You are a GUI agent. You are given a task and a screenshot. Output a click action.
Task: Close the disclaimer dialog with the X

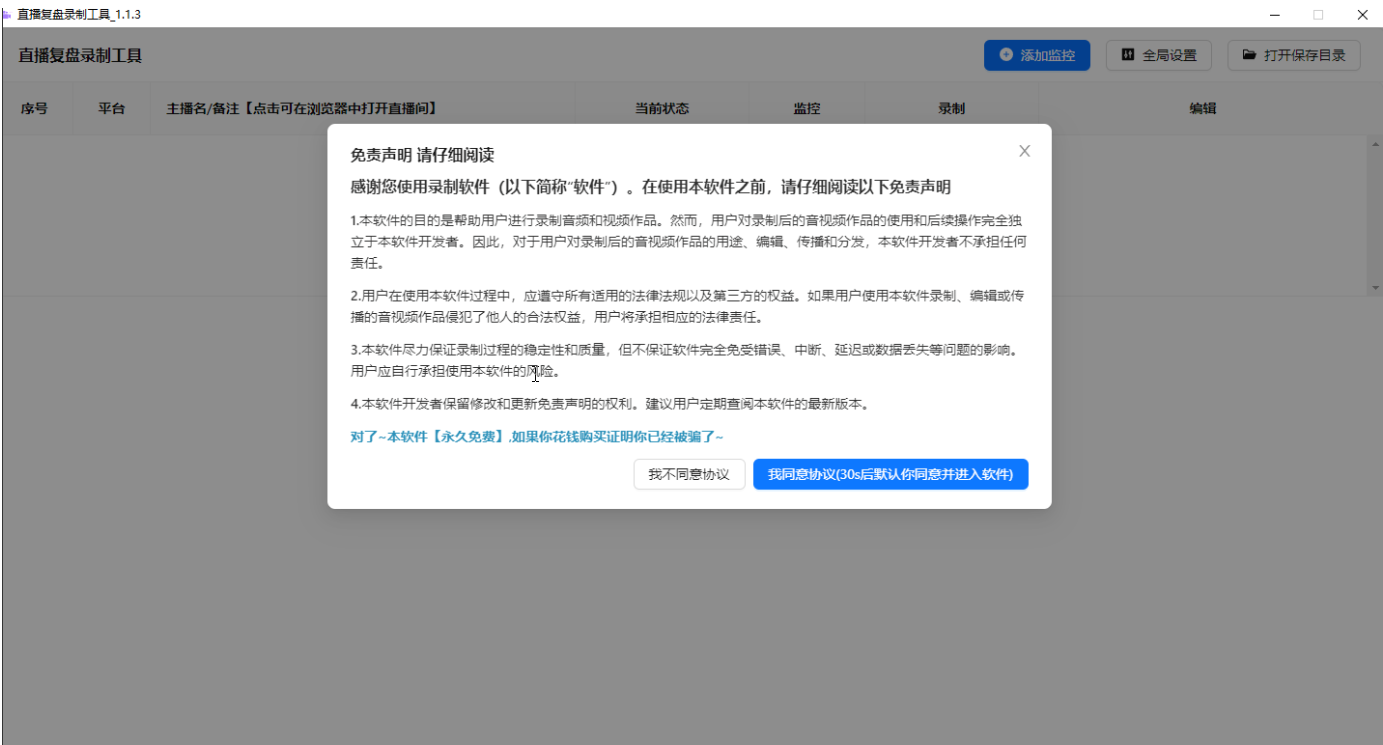point(1024,151)
